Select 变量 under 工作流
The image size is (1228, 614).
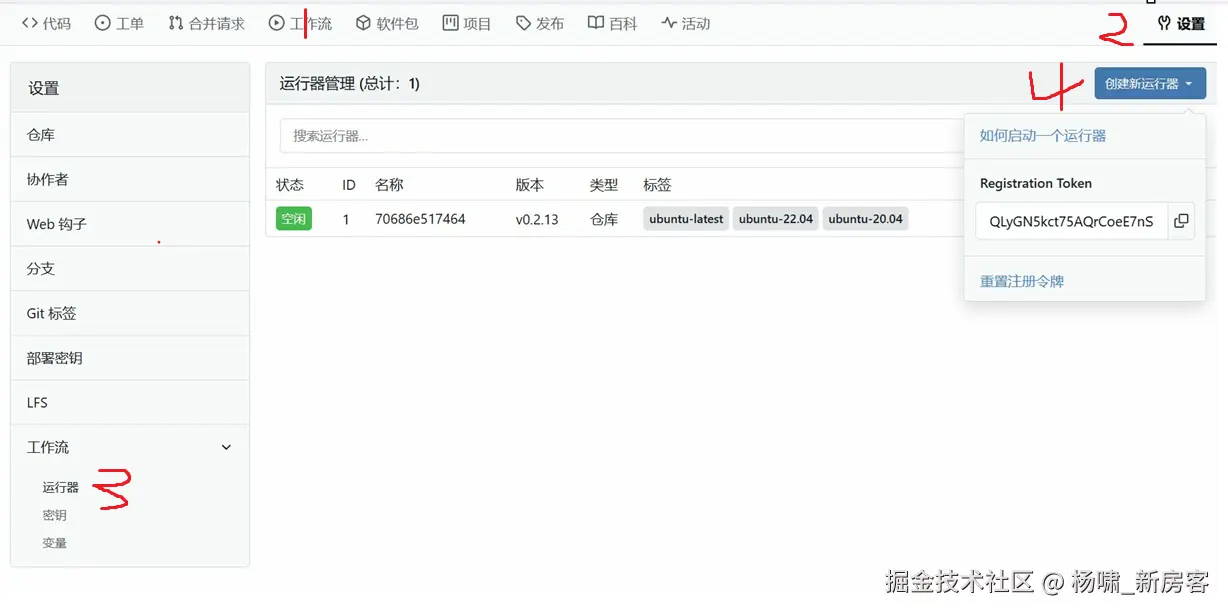pos(54,543)
